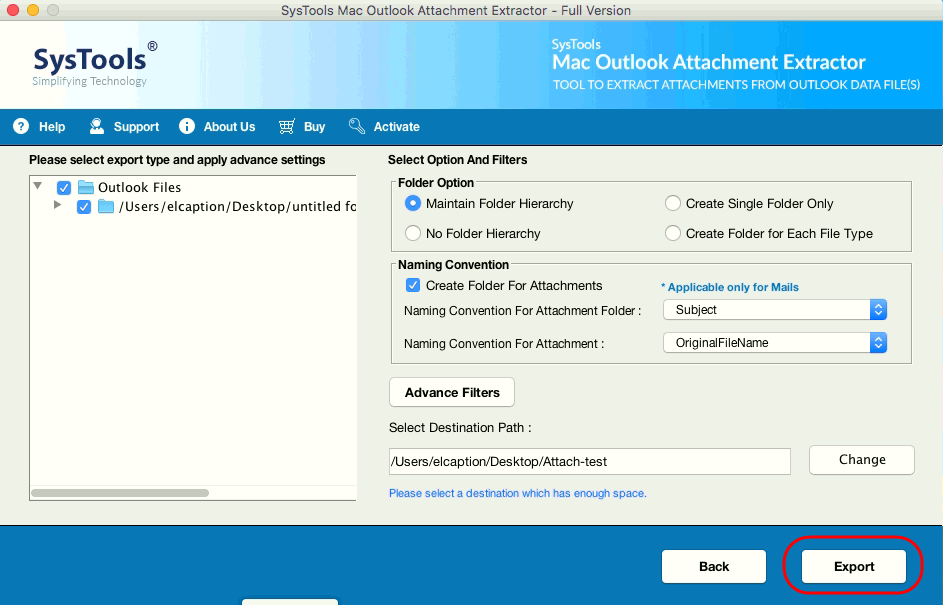Viewport: 943px width, 605px height.
Task: Click the Help question mark icon
Action: click(21, 126)
